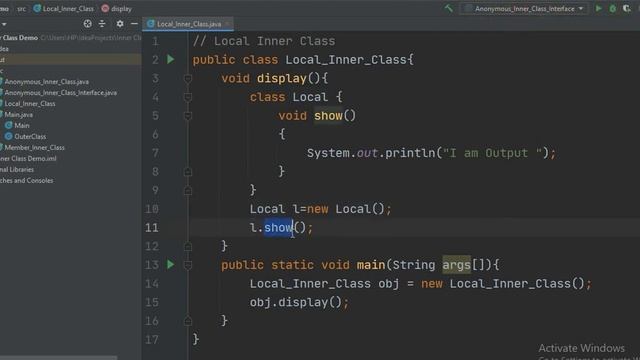Select the Inner Class Demo.iml file
The image size is (640, 360).
click(x=28, y=159)
